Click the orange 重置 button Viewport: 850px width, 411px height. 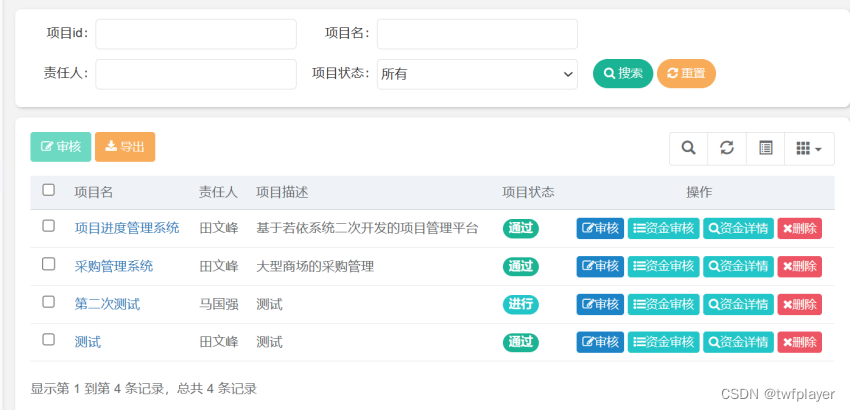pyautogui.click(x=686, y=74)
